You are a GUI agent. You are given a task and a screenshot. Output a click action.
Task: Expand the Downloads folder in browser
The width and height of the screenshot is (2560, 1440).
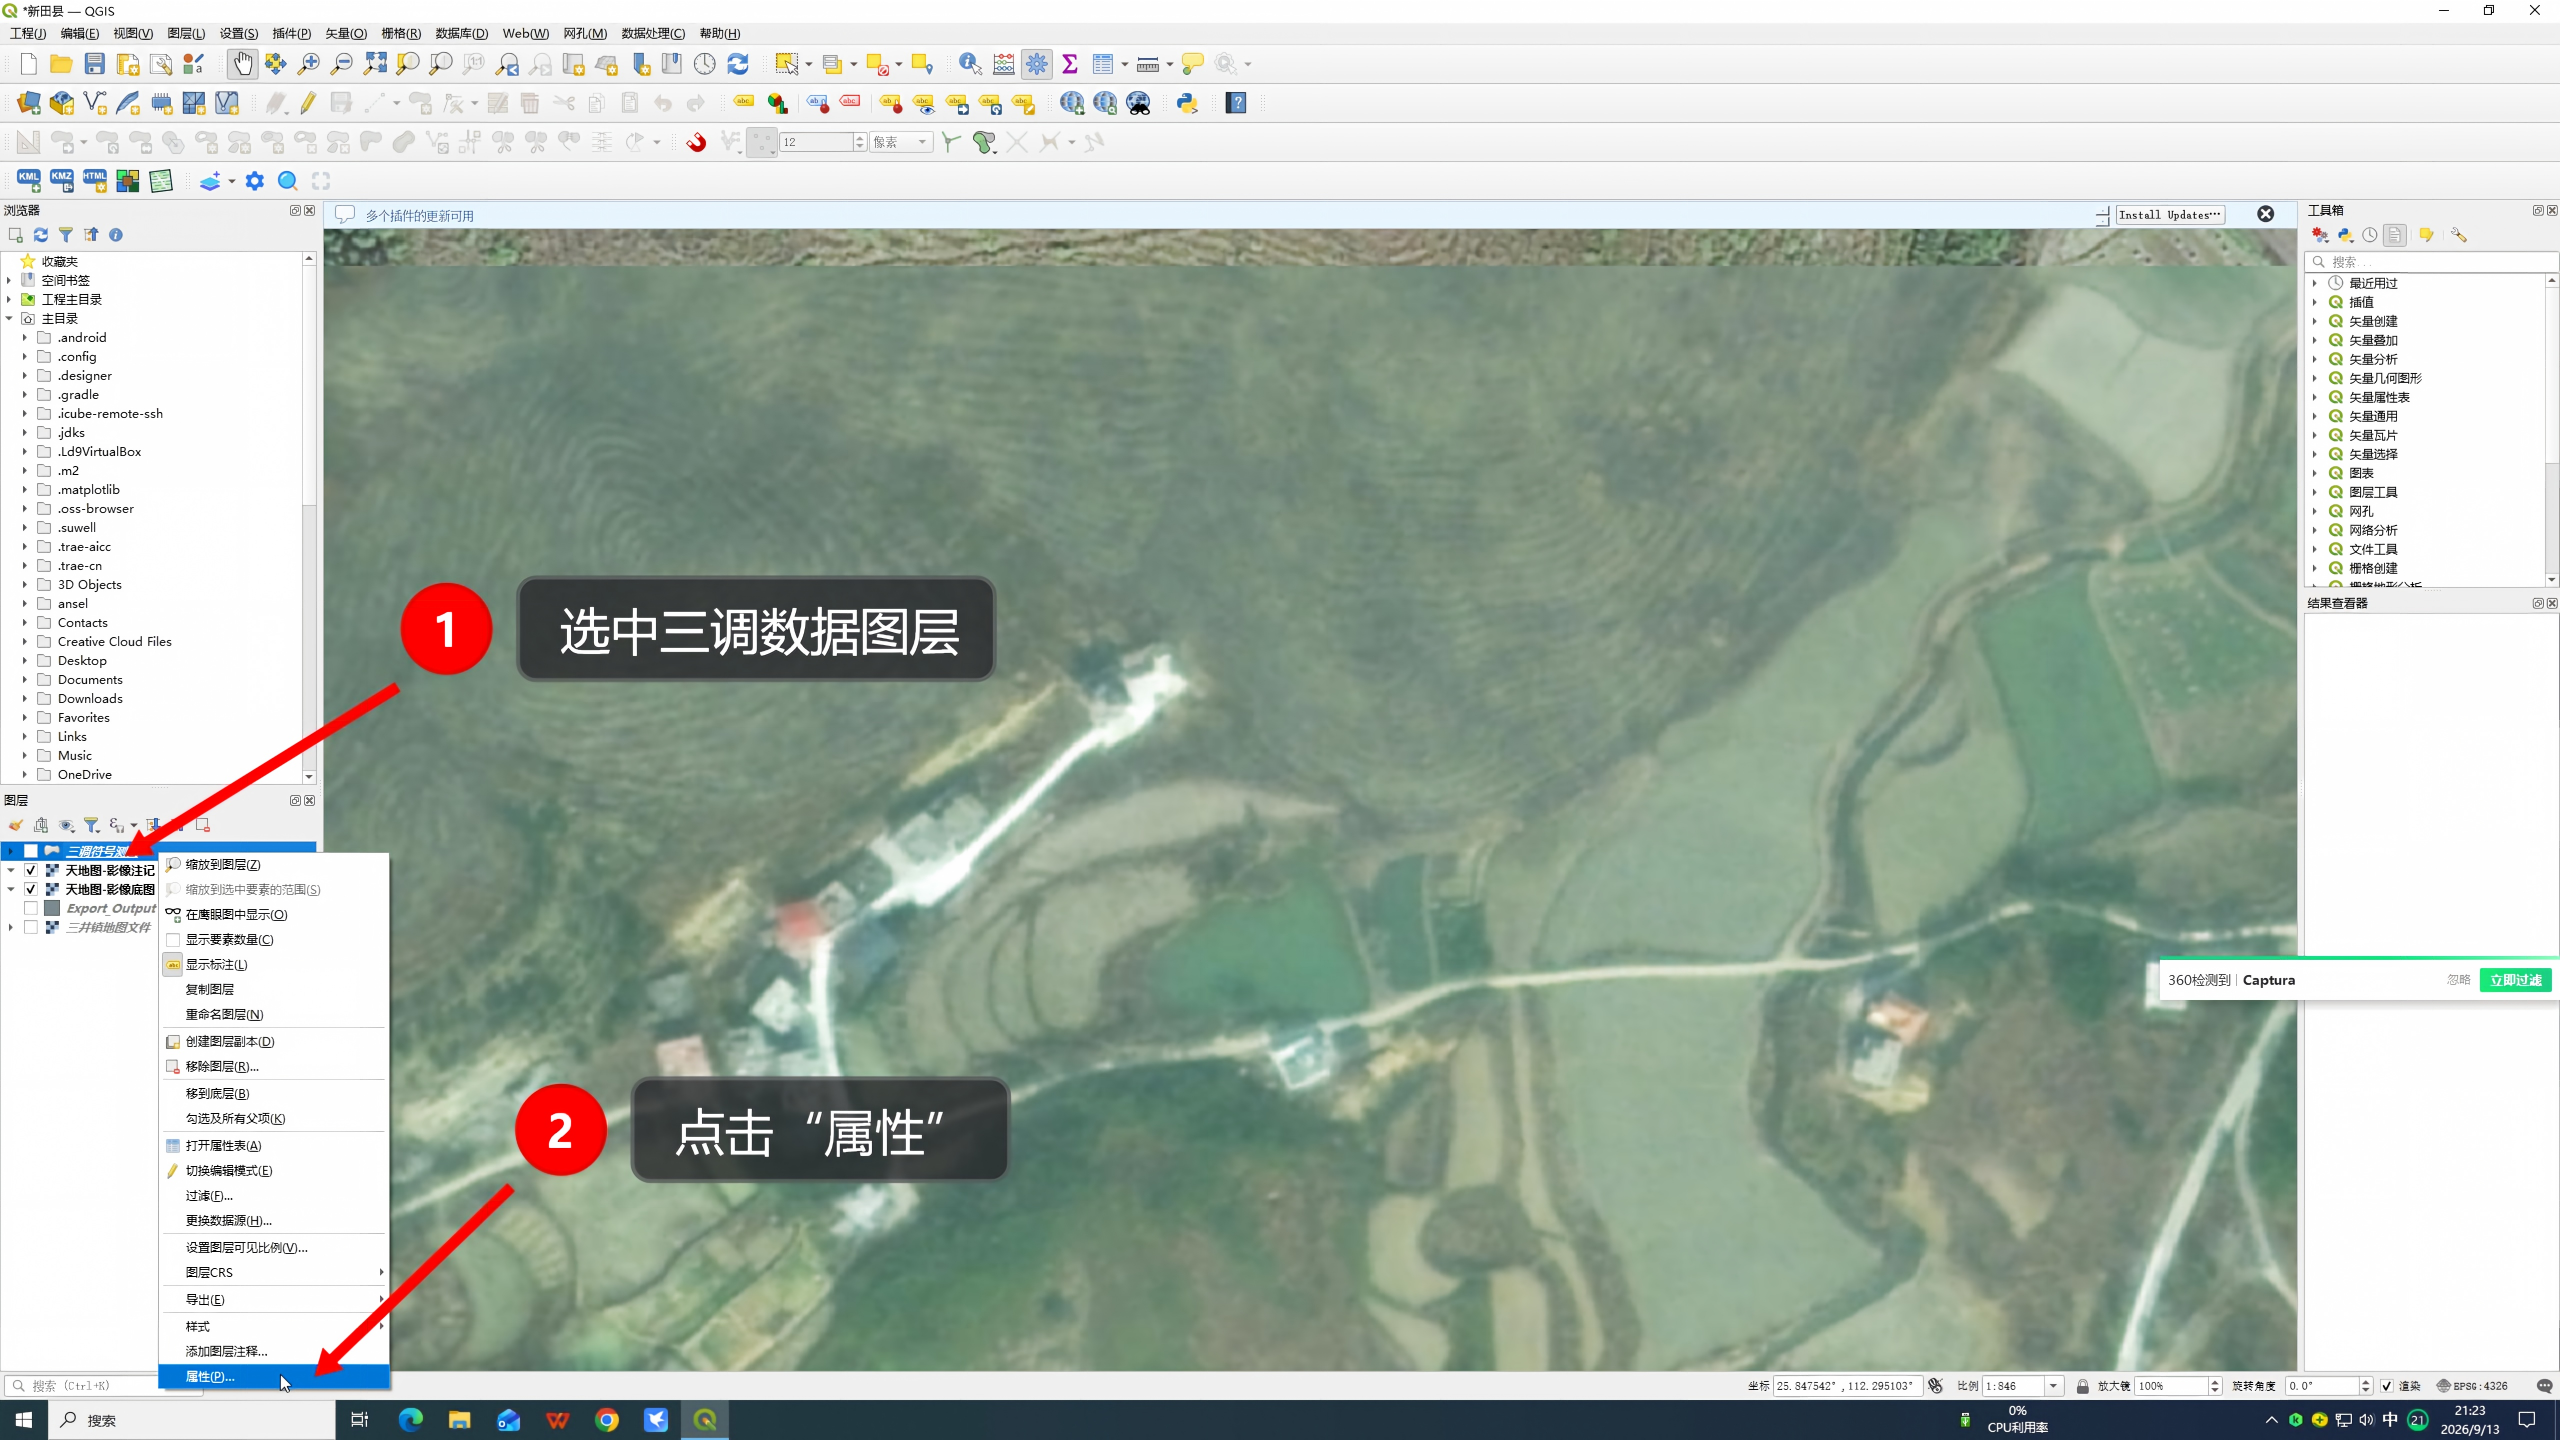point(25,699)
